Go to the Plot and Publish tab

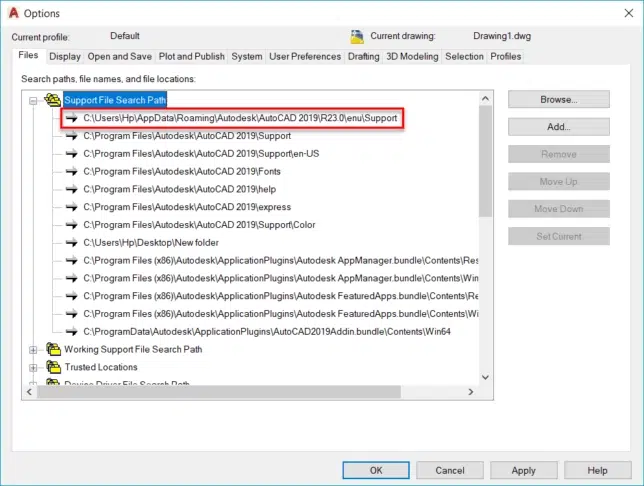[191, 56]
